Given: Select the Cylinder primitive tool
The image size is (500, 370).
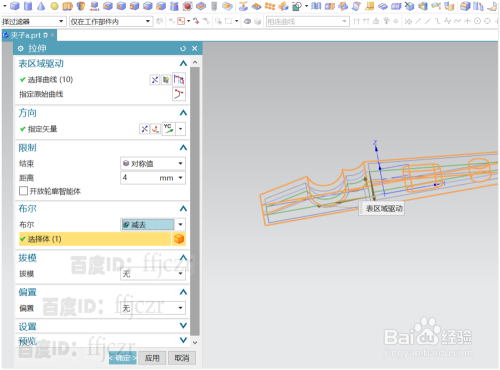Looking at the screenshot, I should click(x=28, y=6).
